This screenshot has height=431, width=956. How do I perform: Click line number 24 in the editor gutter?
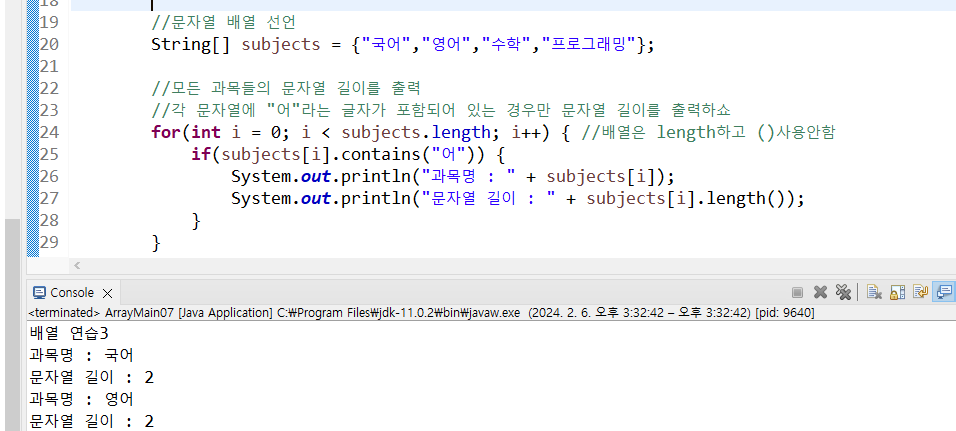[49, 132]
